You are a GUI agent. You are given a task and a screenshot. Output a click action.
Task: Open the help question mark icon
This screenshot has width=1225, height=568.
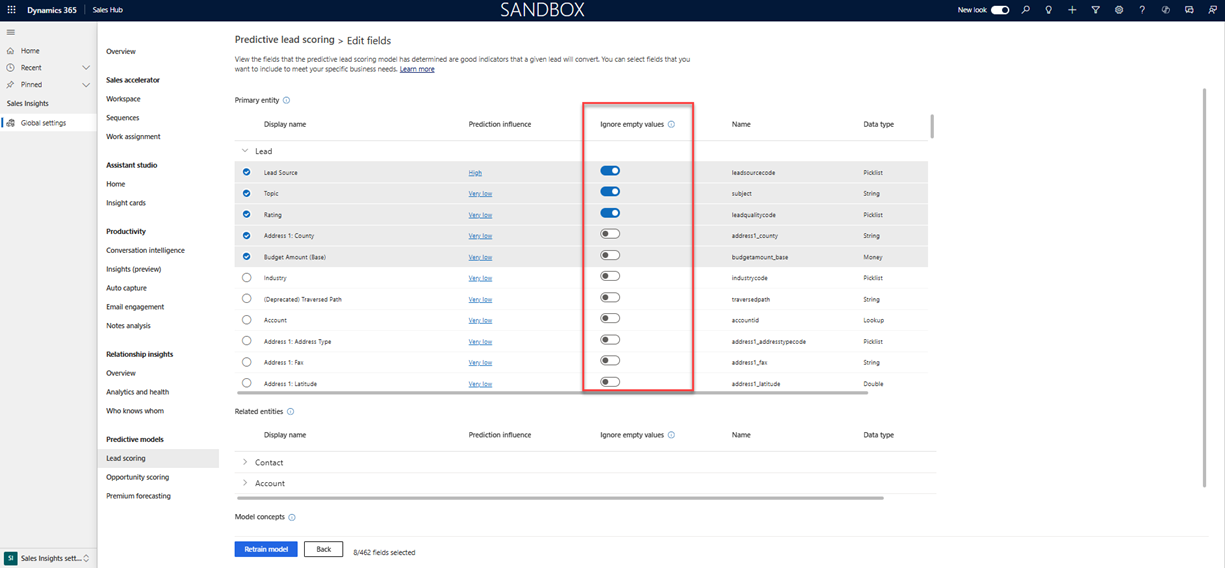[1142, 9]
